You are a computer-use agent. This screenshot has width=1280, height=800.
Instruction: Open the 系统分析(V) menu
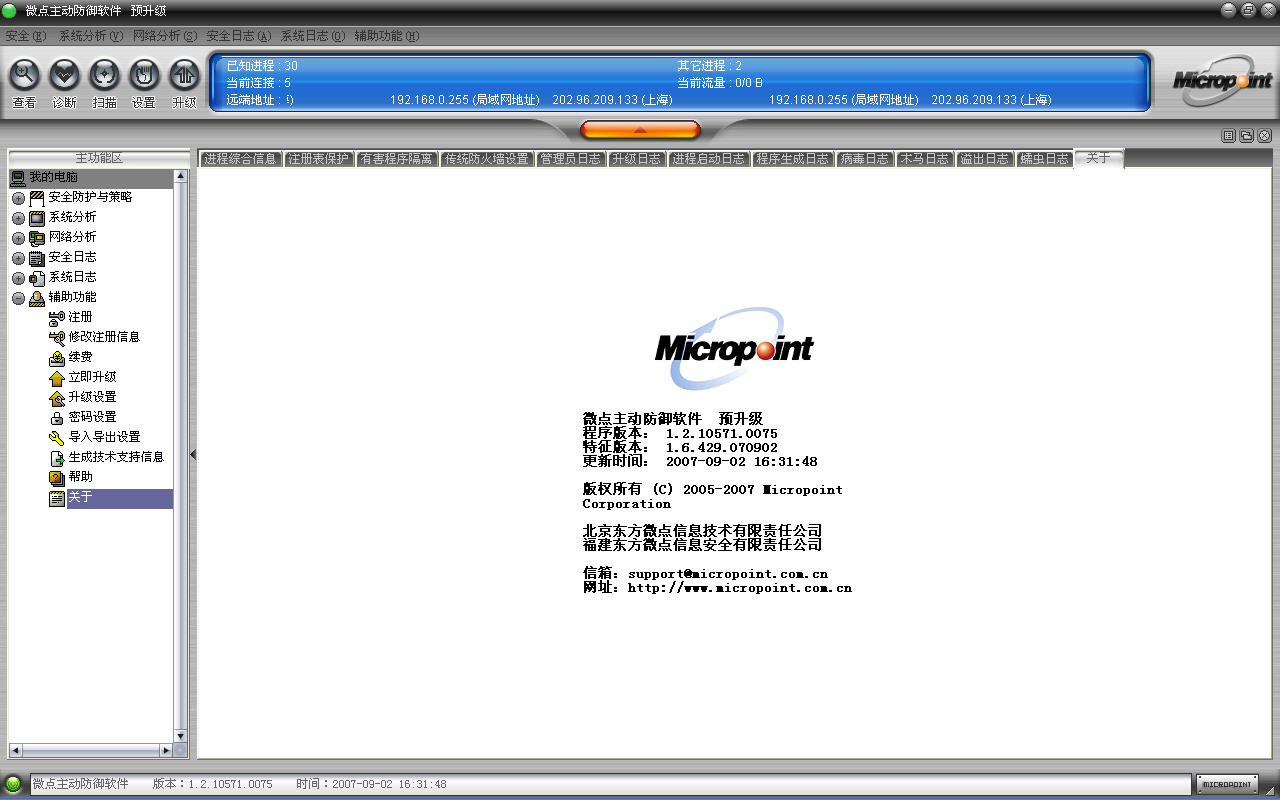pos(90,36)
